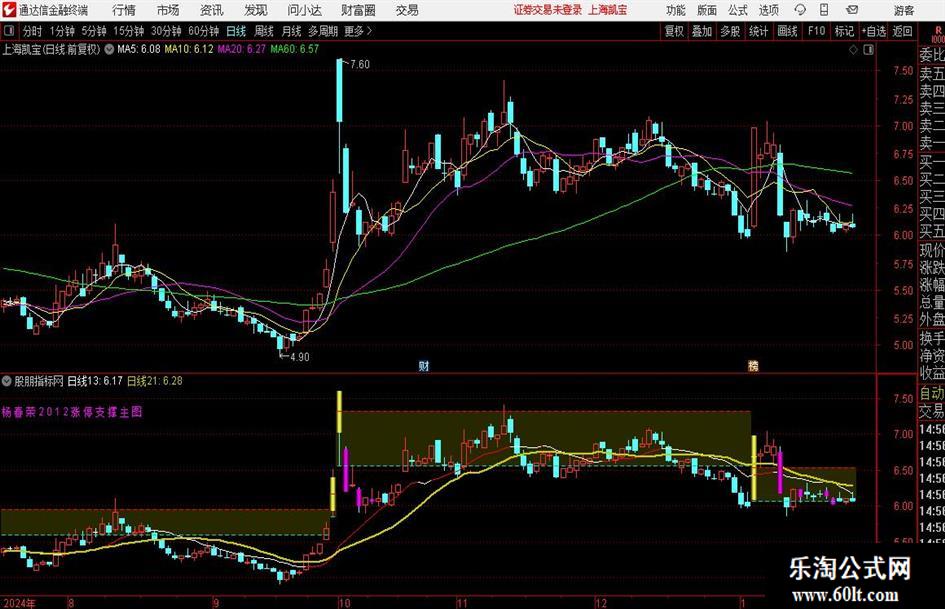Open the 问小达 menu
This screenshot has height=609, width=945.
tap(304, 10)
